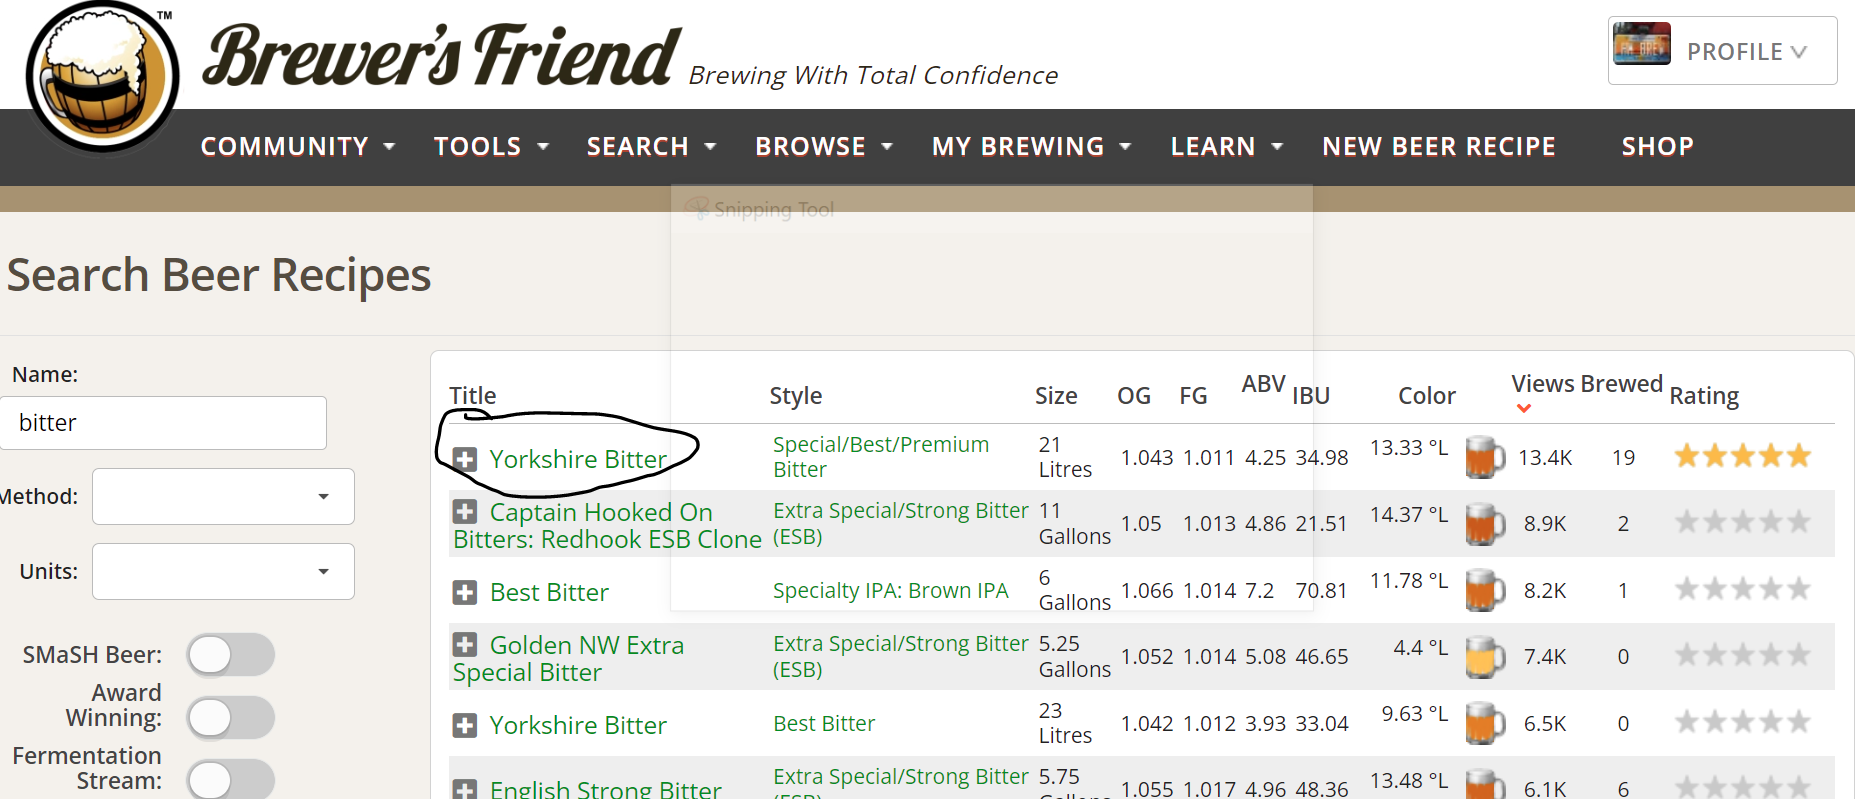Viewport: 1855px width, 799px height.
Task: Click the rating stars for Captain Hooked On Bitters
Action: click(x=1743, y=522)
